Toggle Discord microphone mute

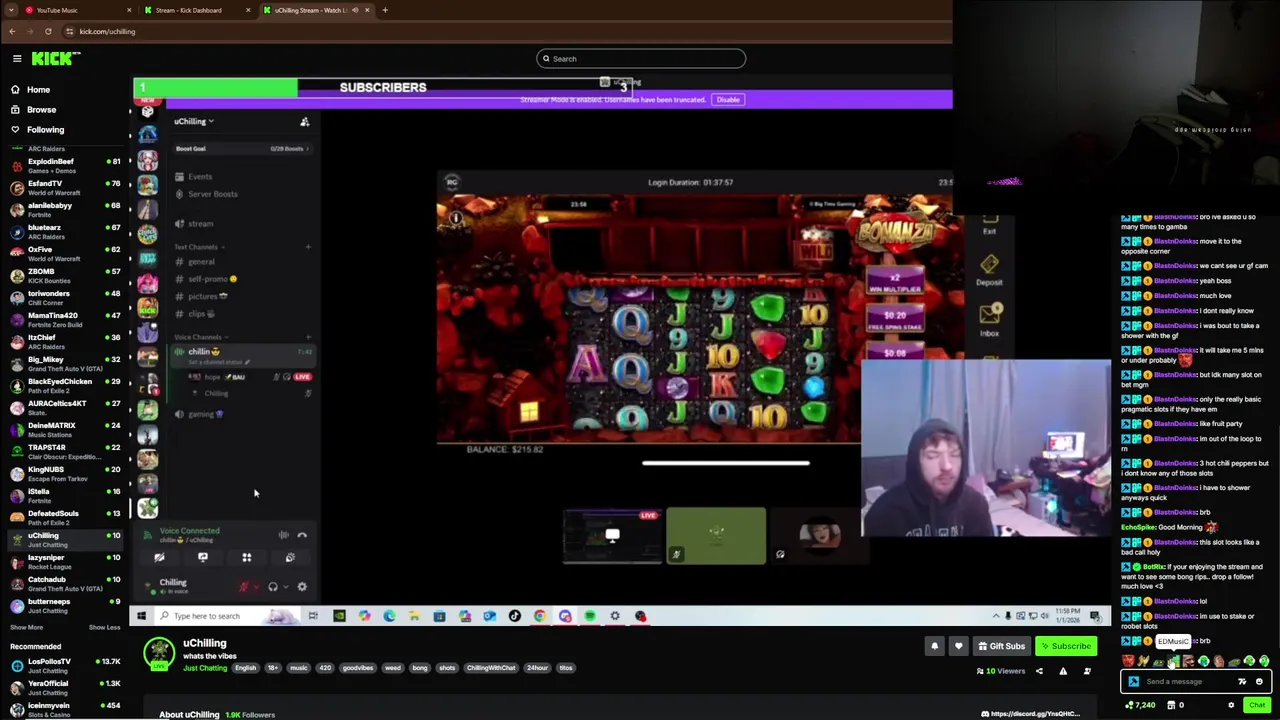(x=244, y=587)
